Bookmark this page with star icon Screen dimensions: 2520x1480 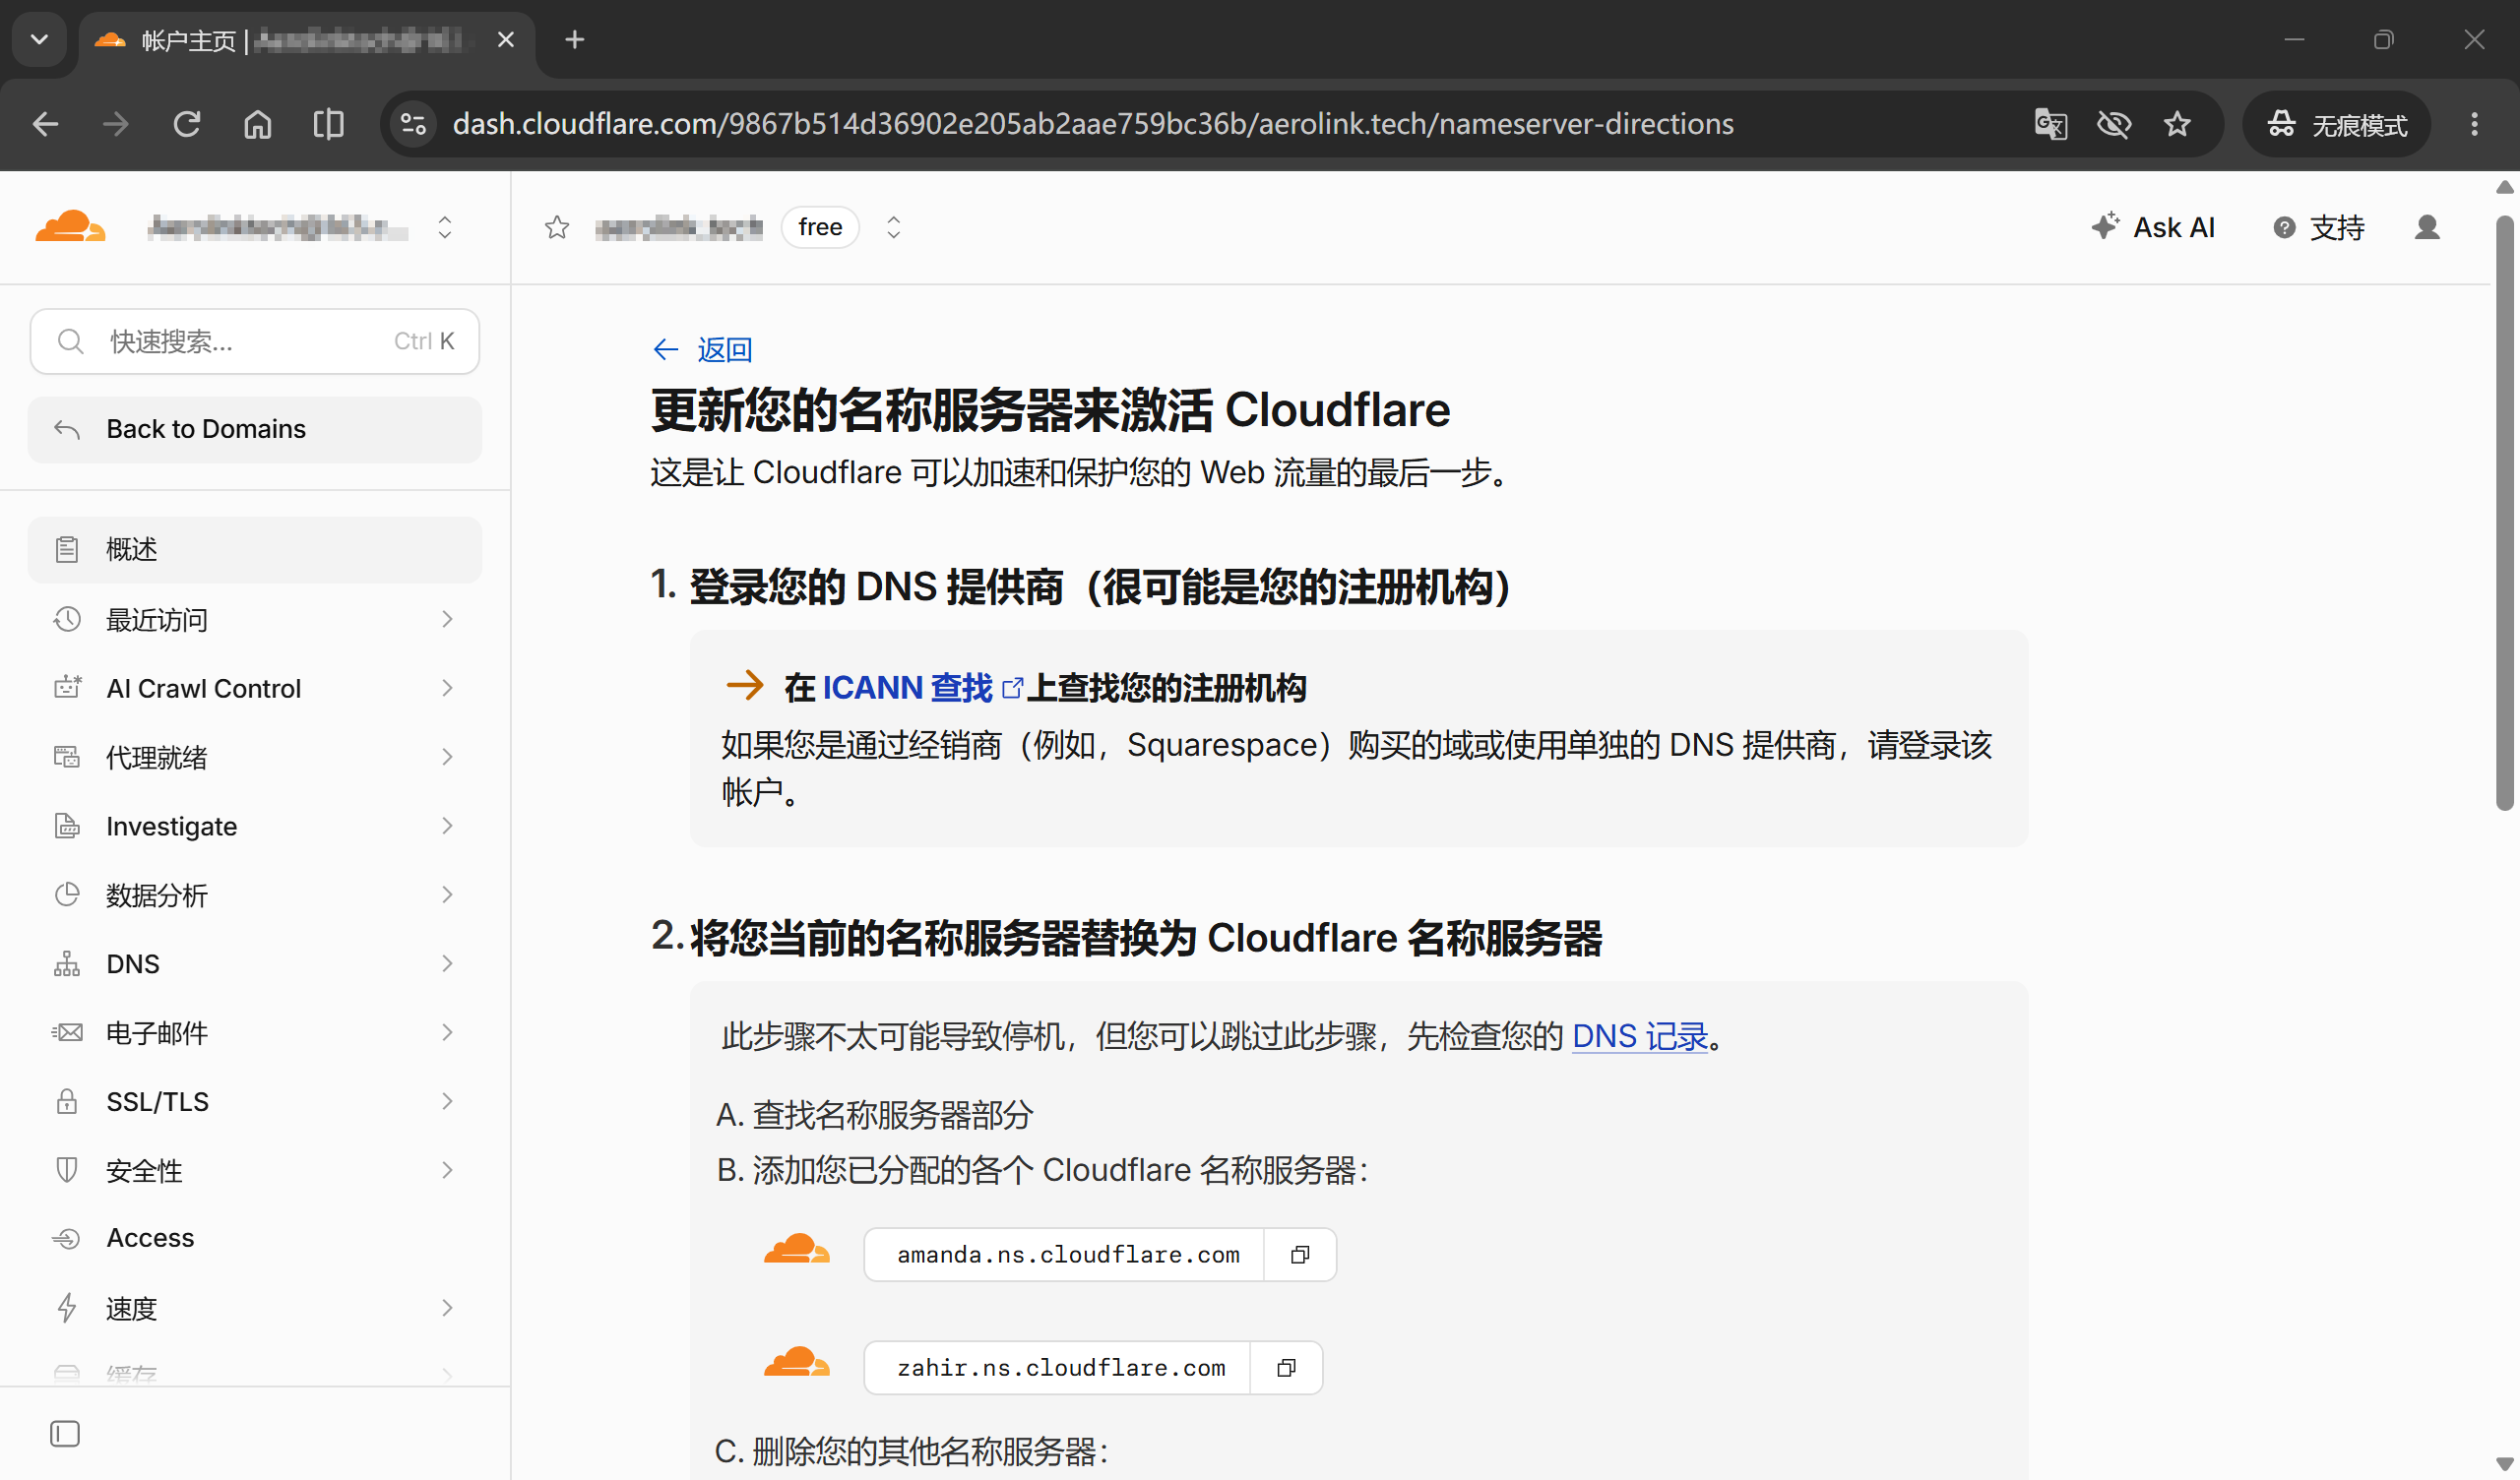[x=2177, y=124]
